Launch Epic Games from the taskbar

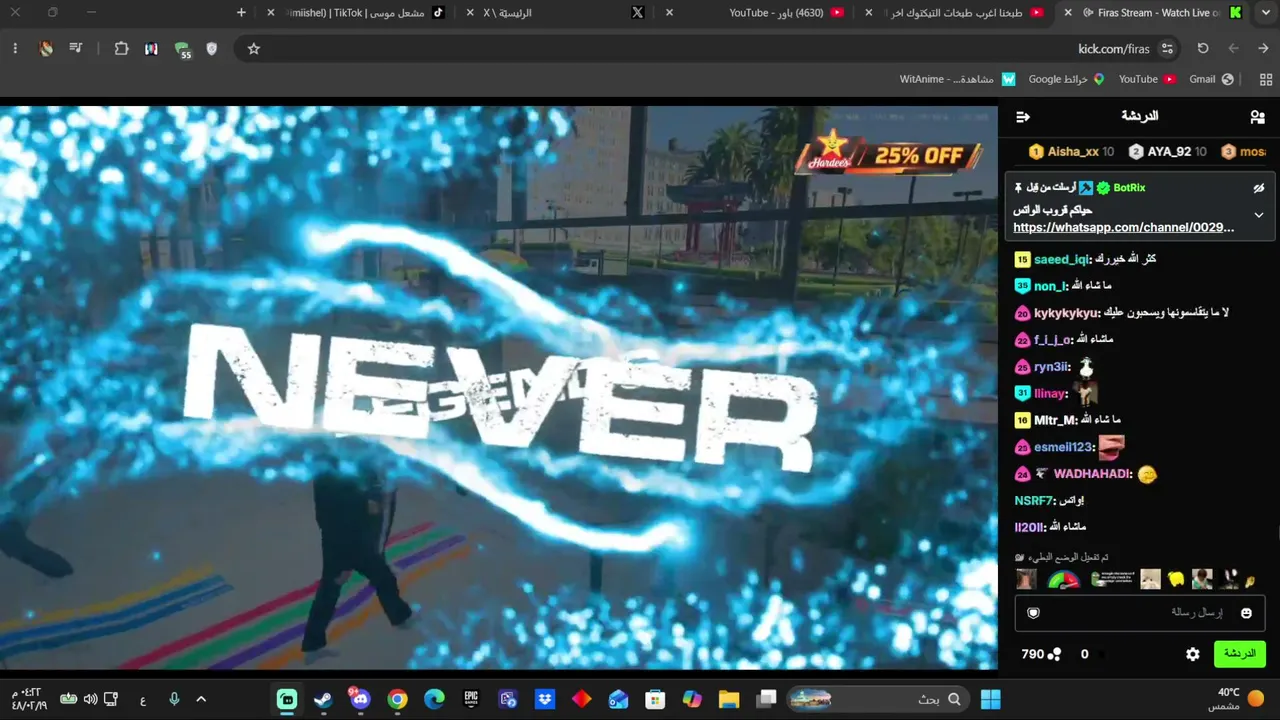[471, 699]
